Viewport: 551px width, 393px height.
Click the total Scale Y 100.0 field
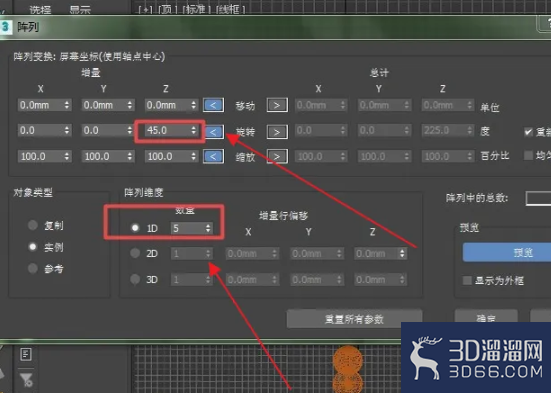(x=384, y=156)
